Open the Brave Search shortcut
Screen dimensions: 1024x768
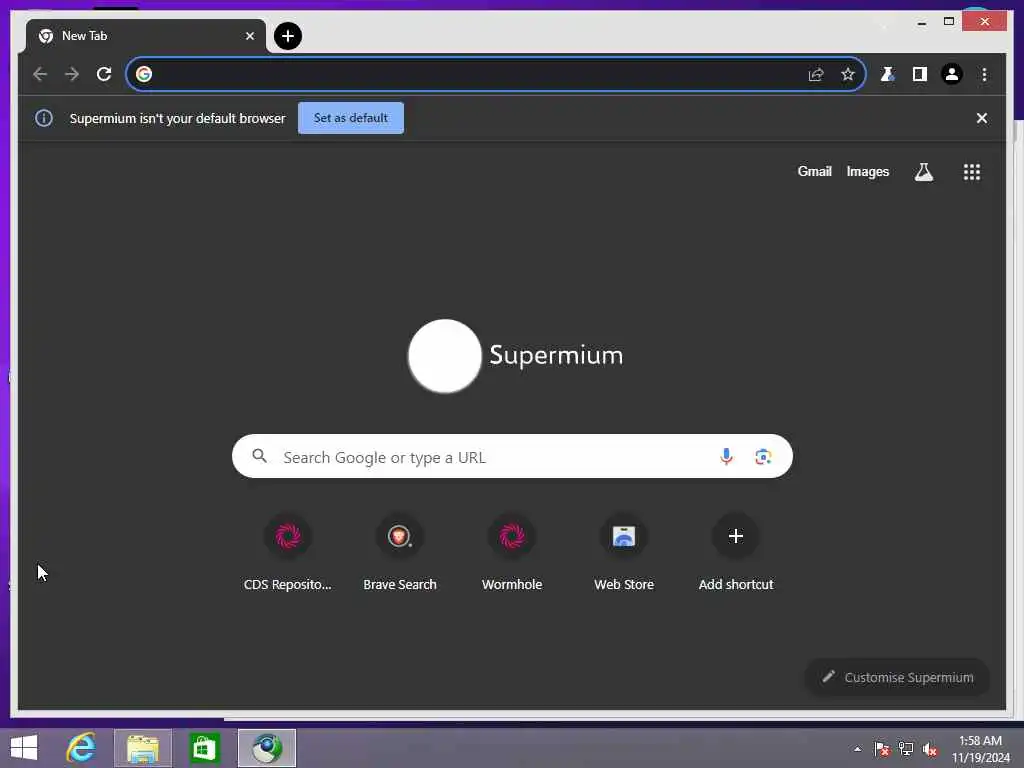(x=400, y=554)
